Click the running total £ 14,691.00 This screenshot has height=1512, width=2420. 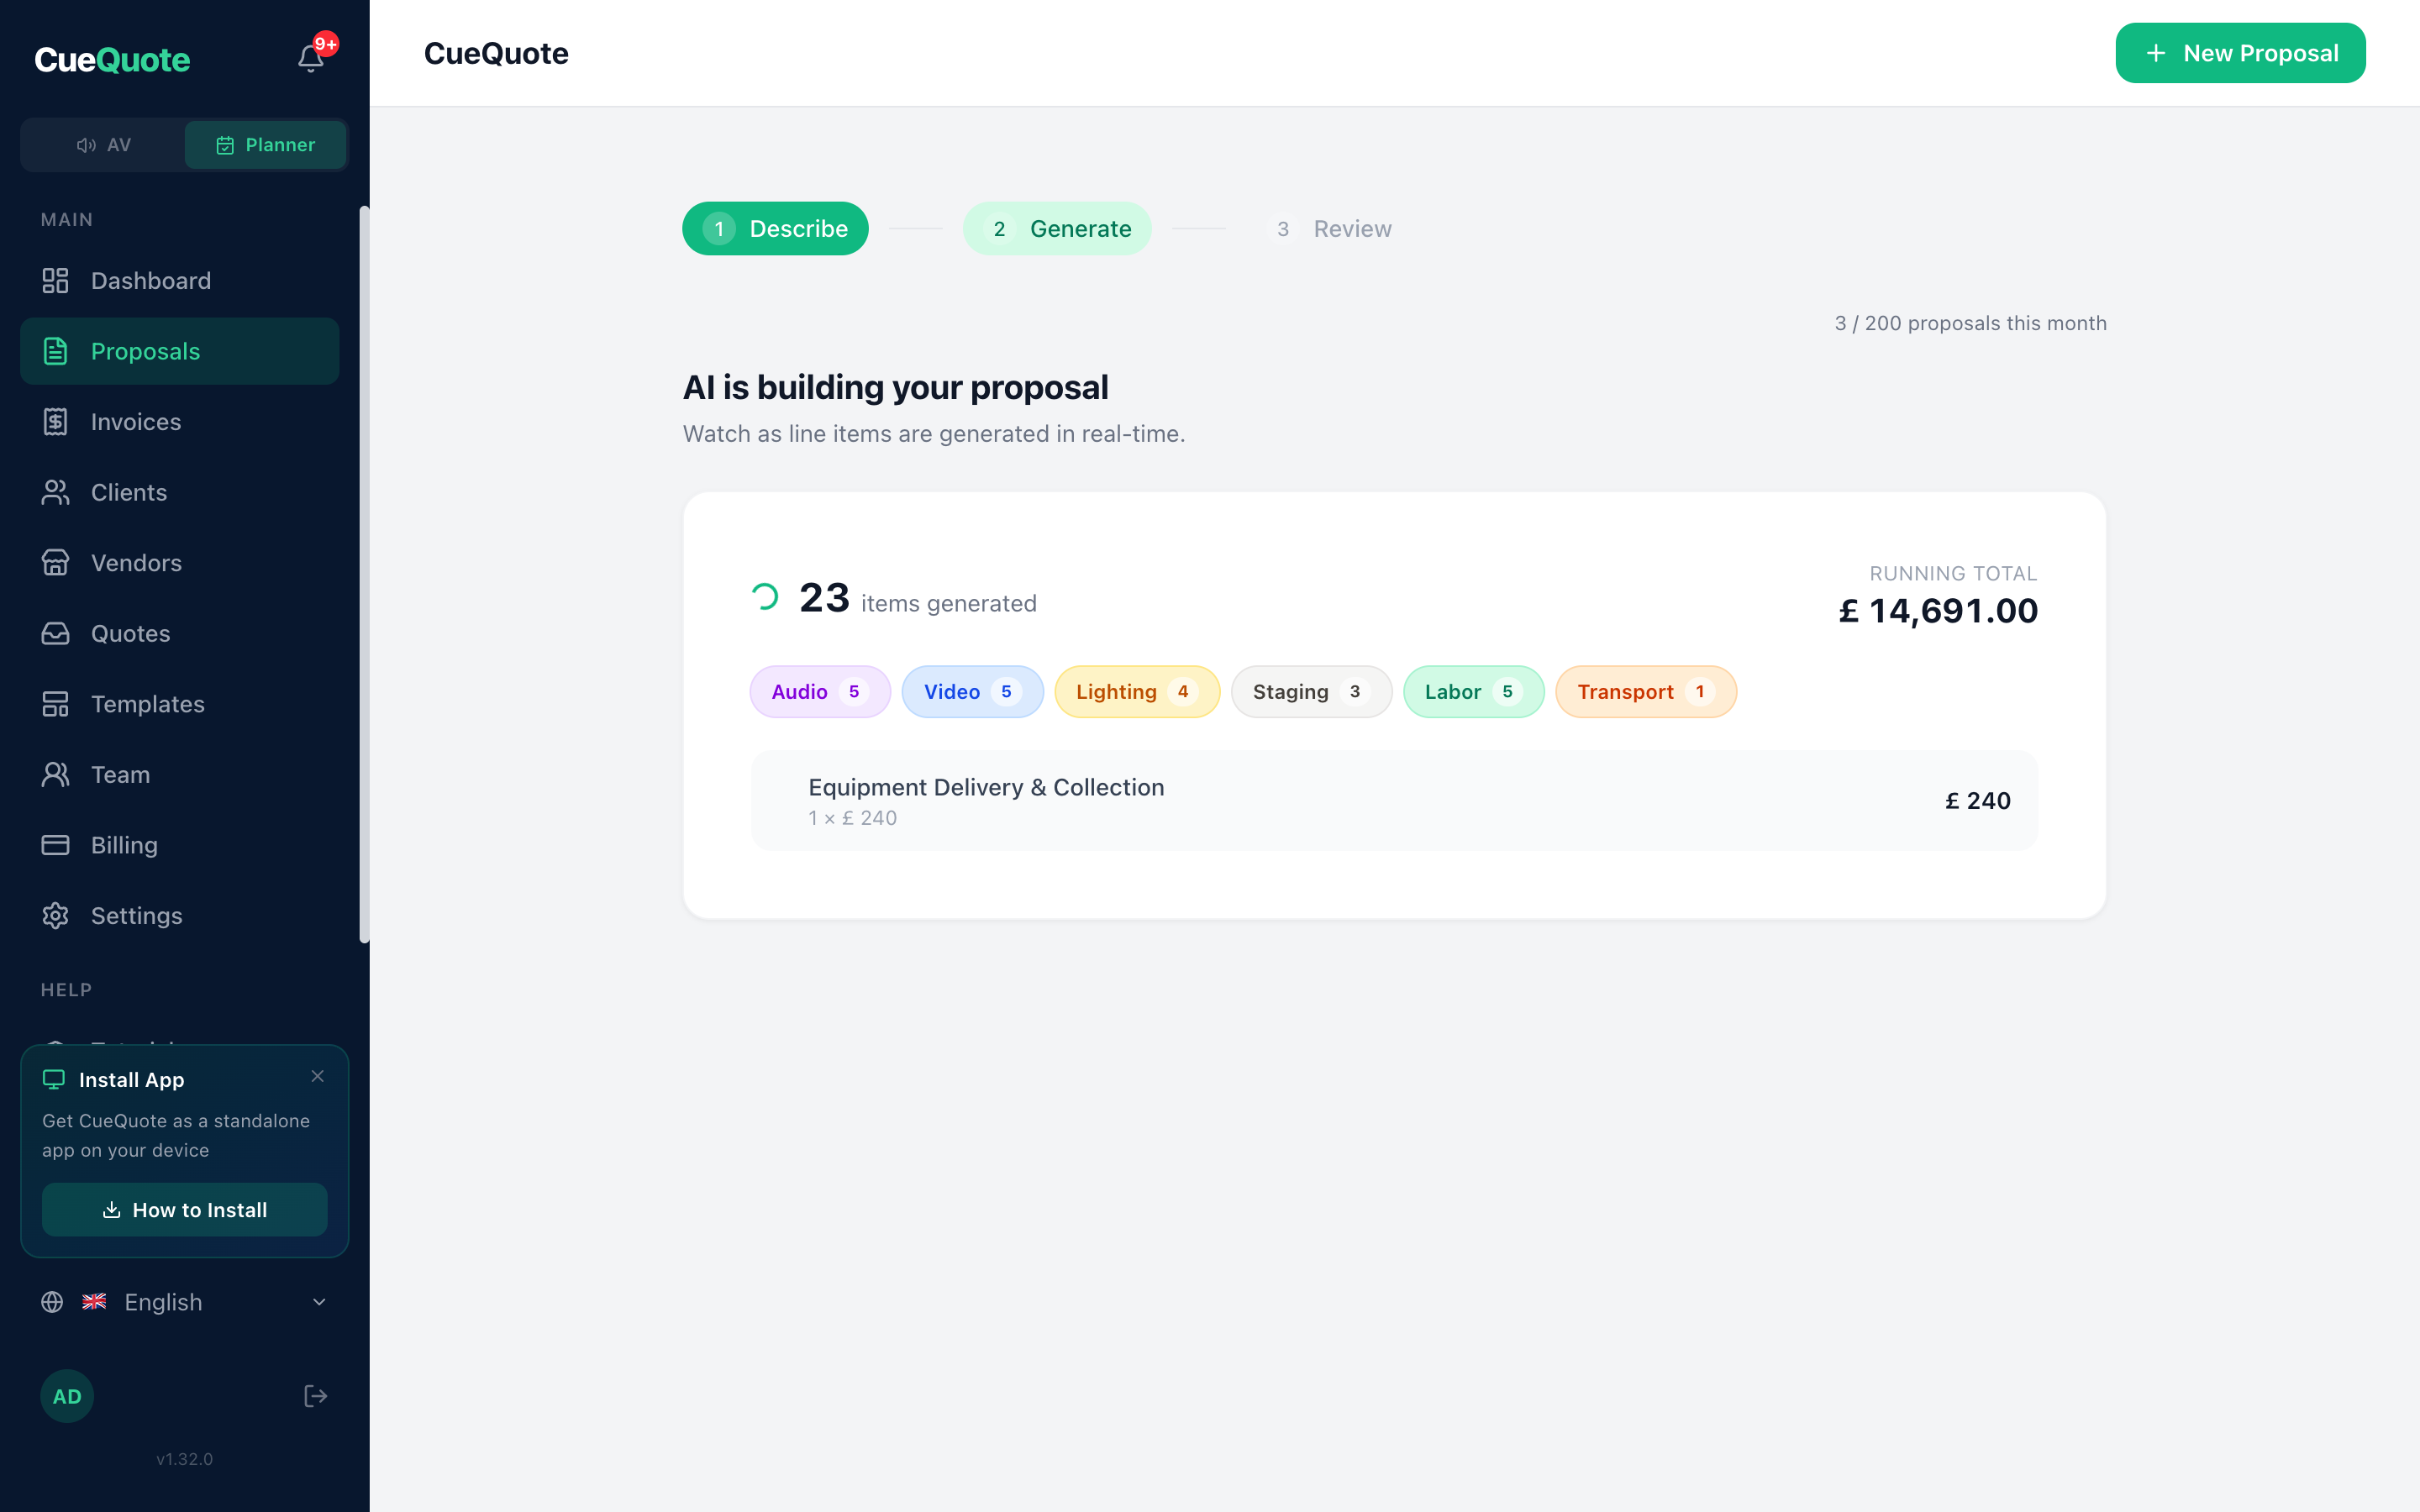pos(1938,611)
